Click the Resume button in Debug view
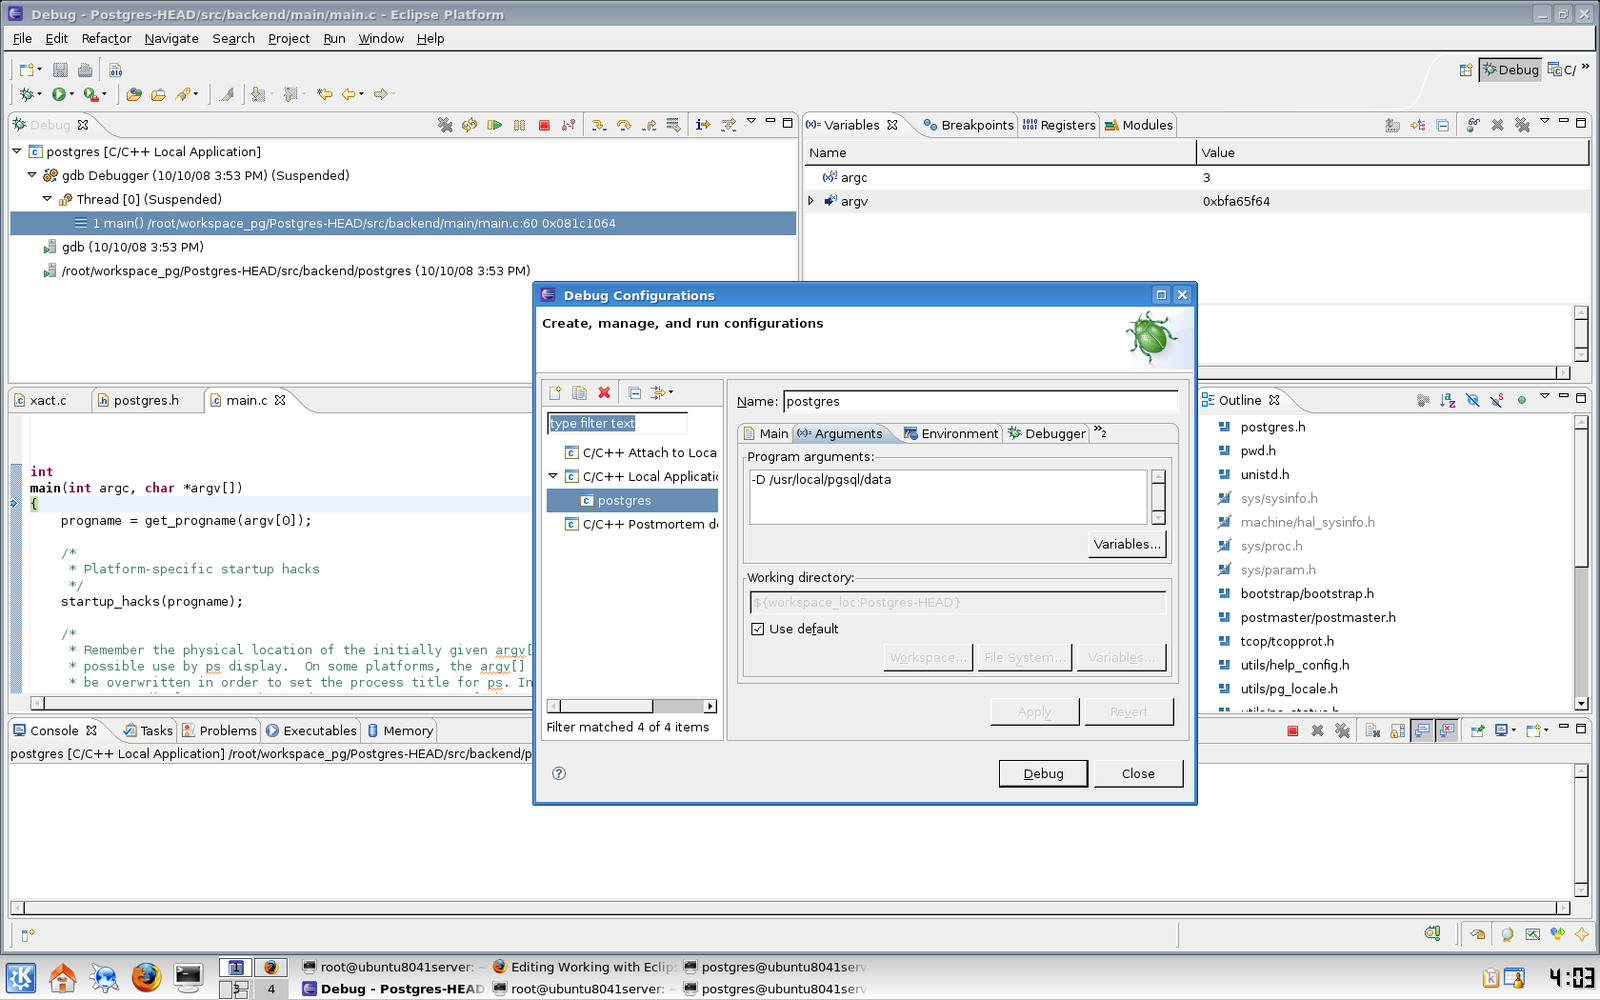This screenshot has height=1000, width=1600. 494,125
